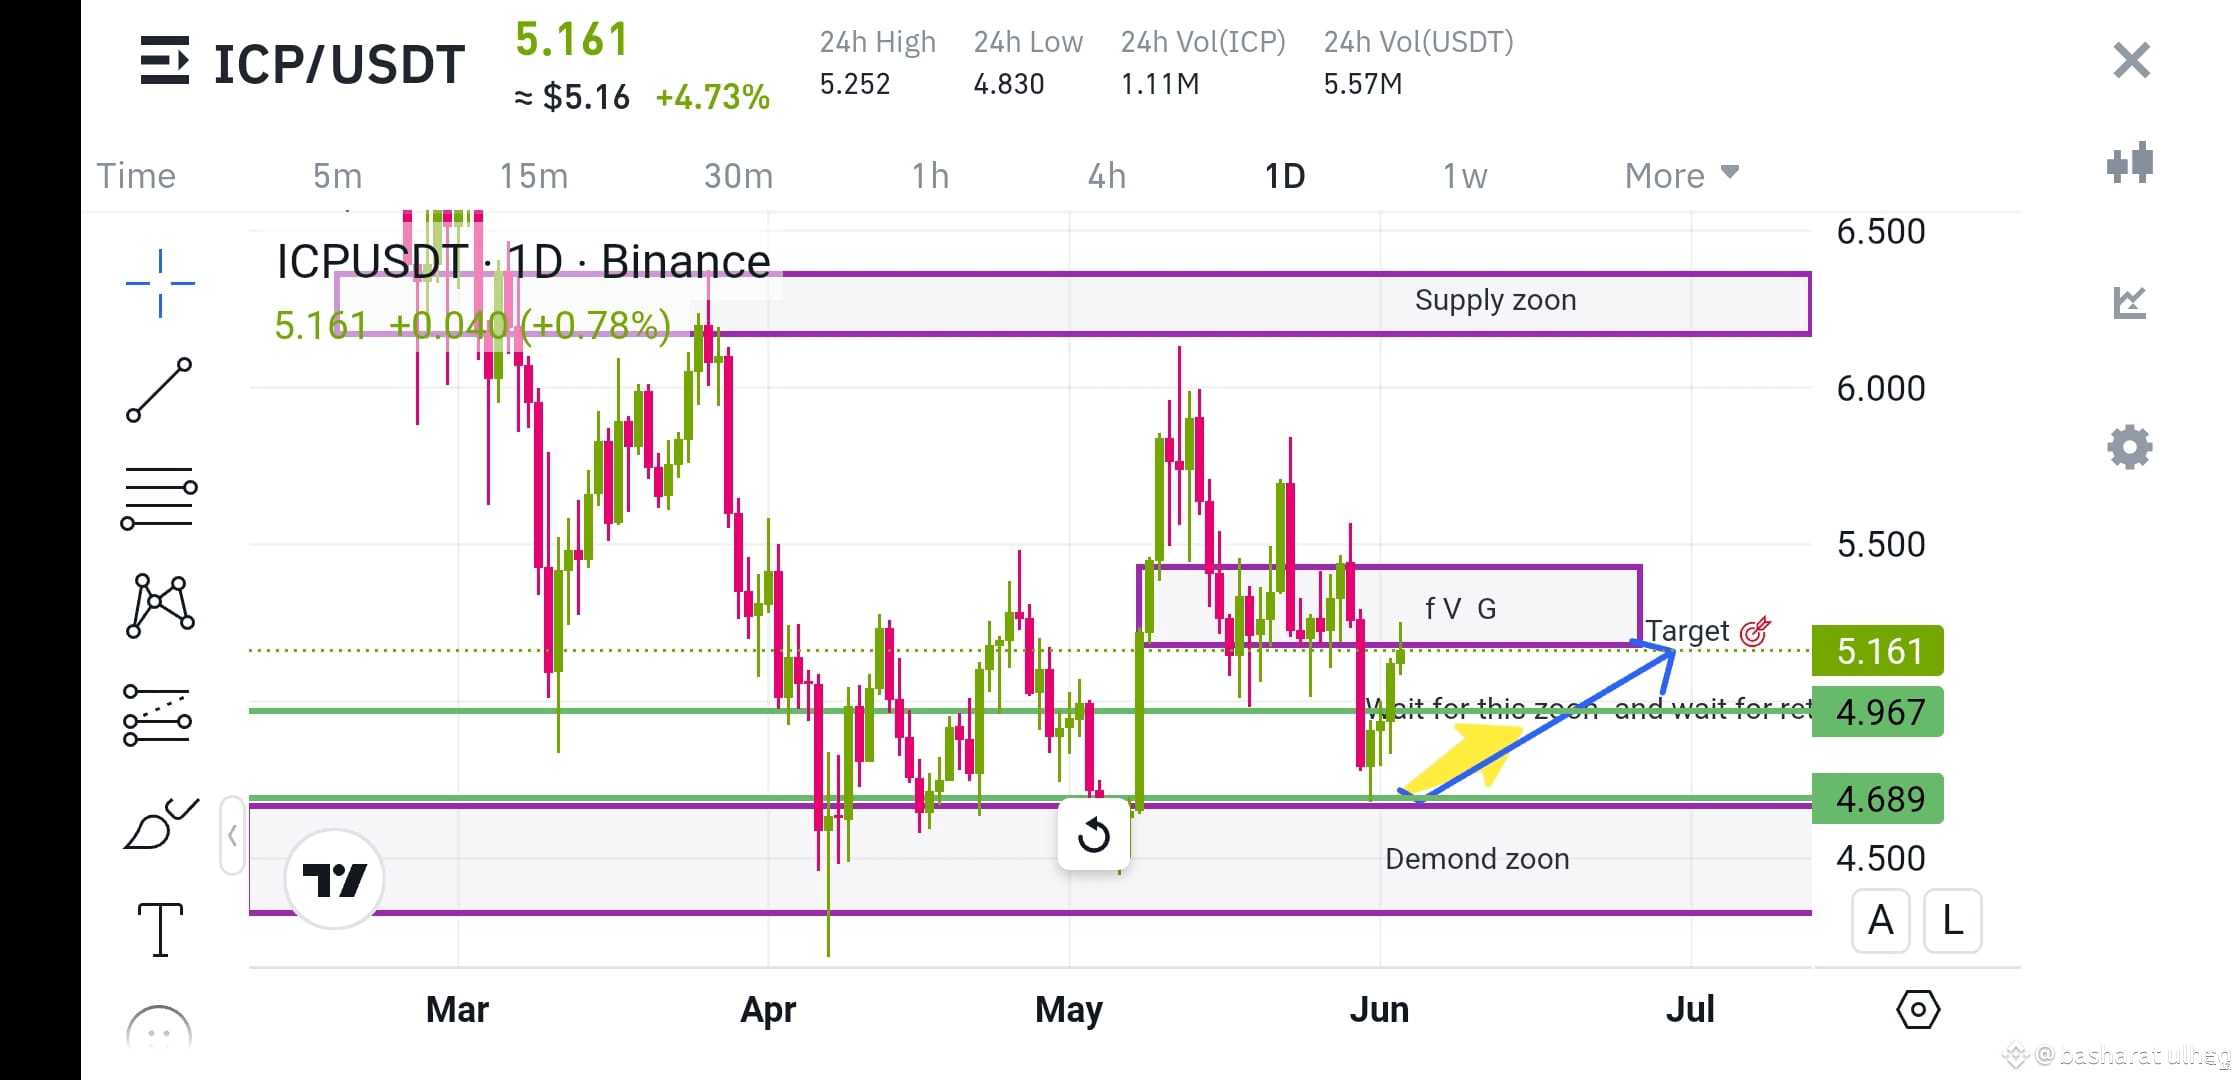Click the 4.689 price level label
Viewport: 2240px width, 1080px height.
pyautogui.click(x=1878, y=799)
